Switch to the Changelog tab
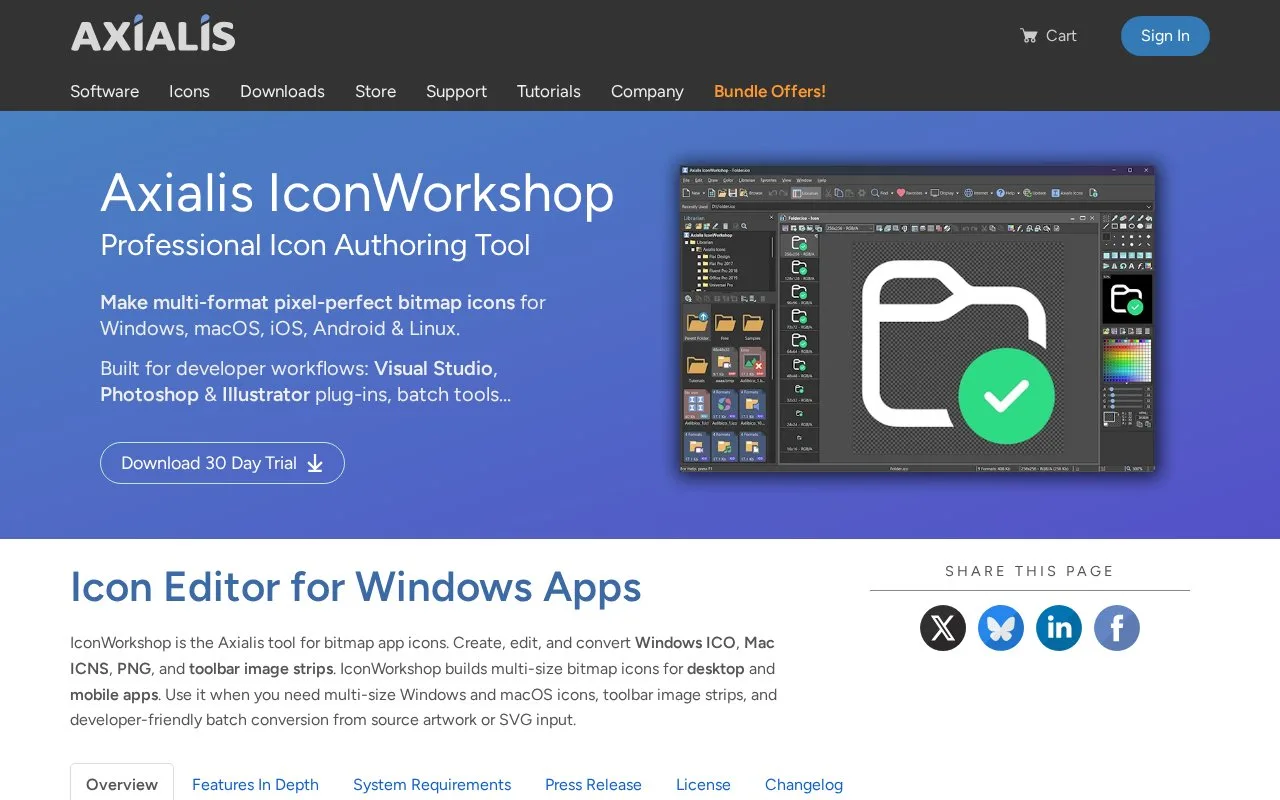1280x800 pixels. [804, 784]
